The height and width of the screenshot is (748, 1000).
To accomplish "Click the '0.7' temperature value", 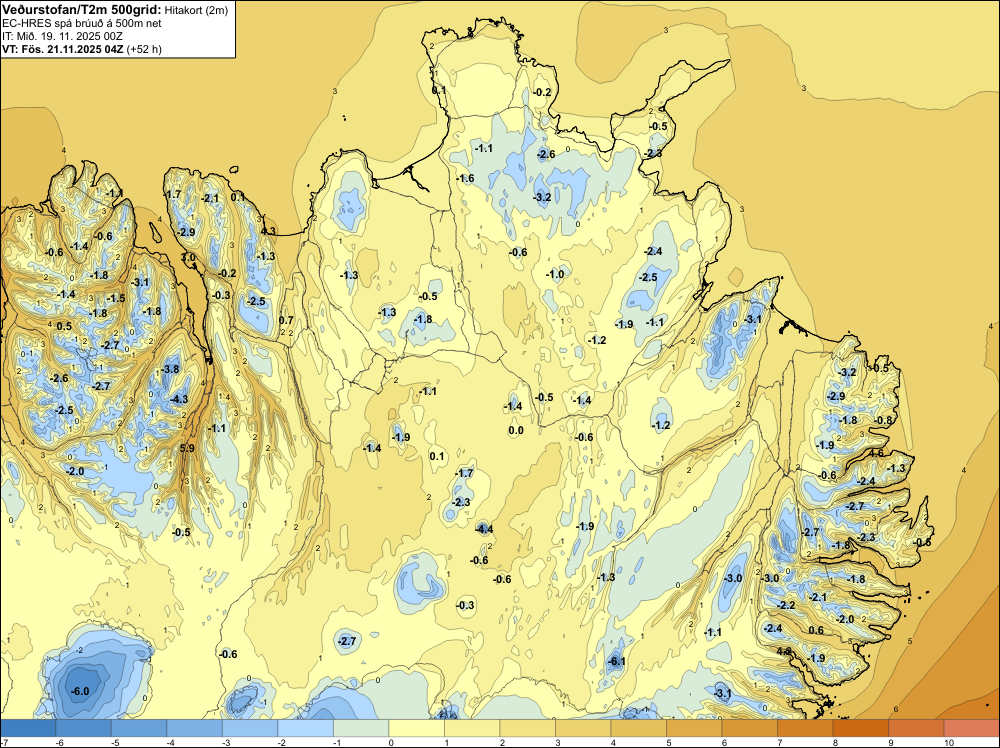I will click(x=286, y=320).
